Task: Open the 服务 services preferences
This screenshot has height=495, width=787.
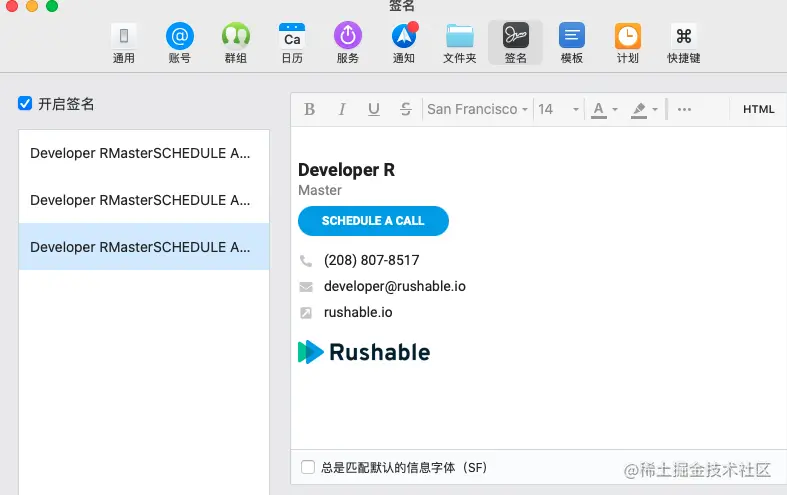Action: pyautogui.click(x=348, y=43)
